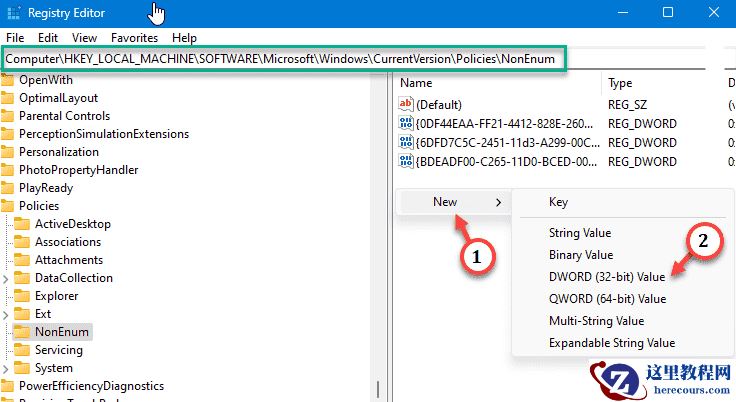Click the DWORD icon of {BDEADF00-C265 value
The width and height of the screenshot is (736, 402).
406,161
